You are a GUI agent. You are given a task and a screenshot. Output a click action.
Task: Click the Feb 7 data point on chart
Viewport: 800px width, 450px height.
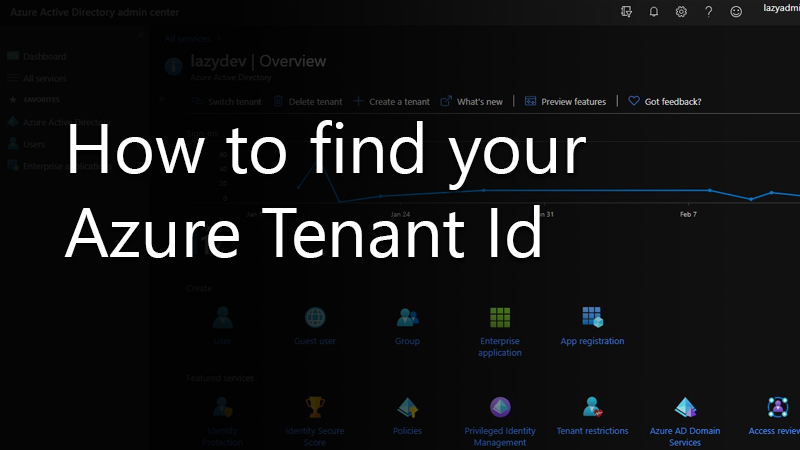[710, 190]
